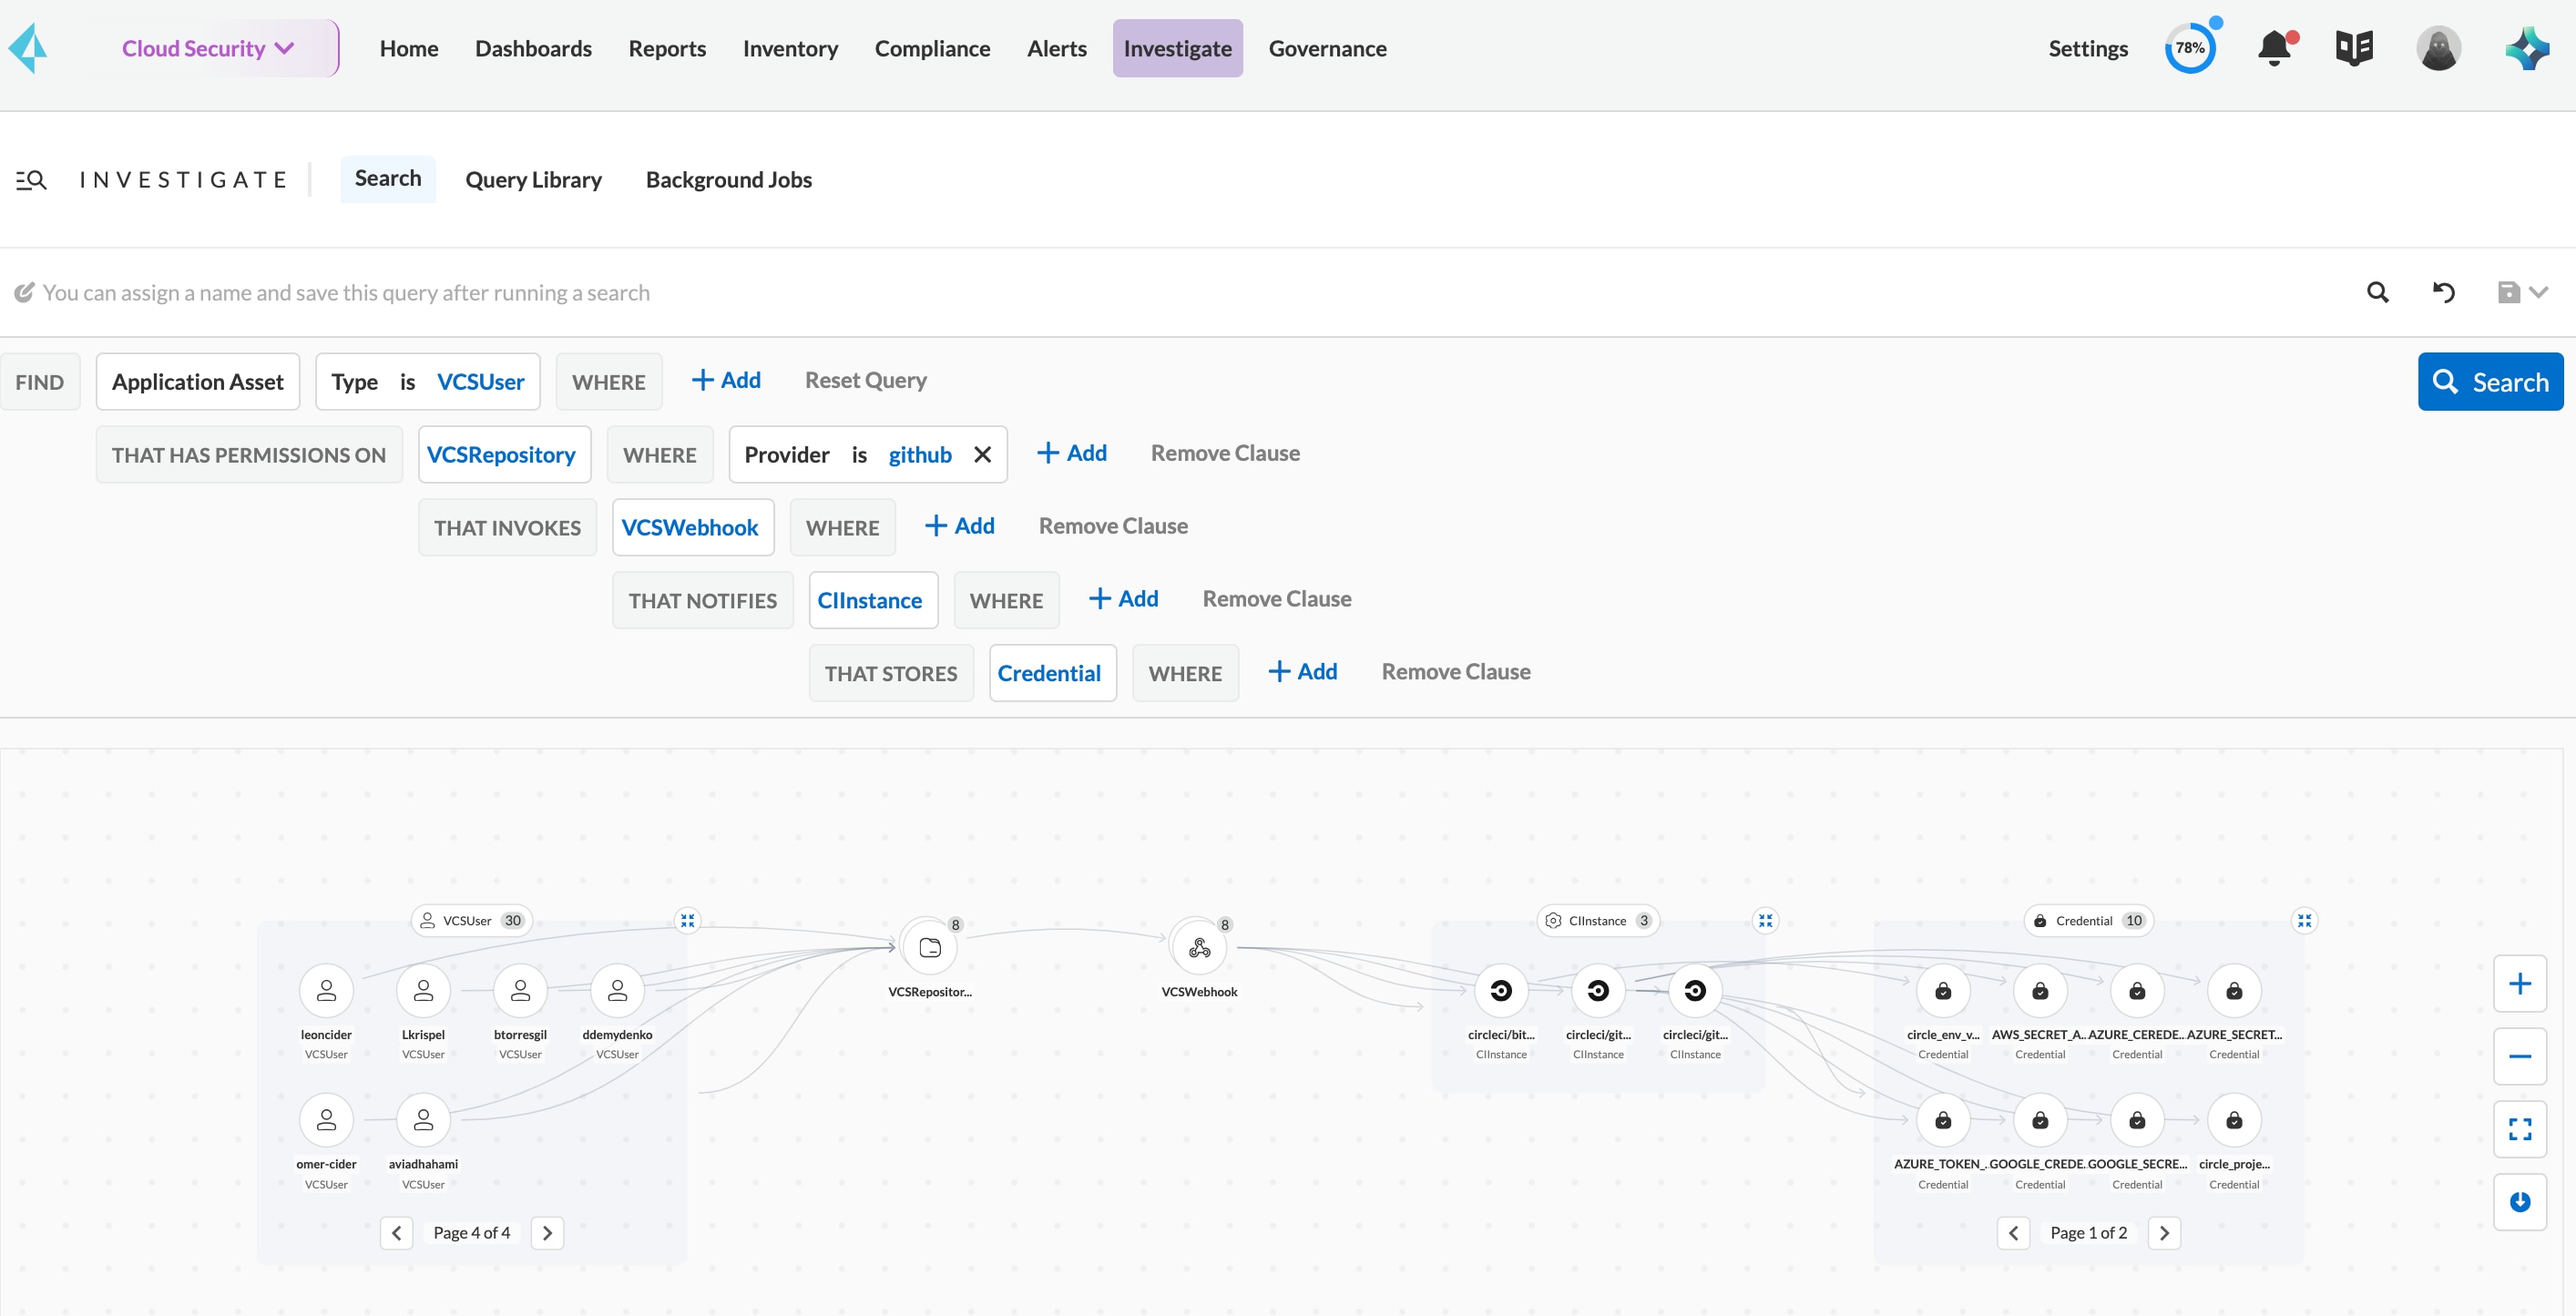
Task: Click the blue Search button
Action: click(x=2489, y=381)
